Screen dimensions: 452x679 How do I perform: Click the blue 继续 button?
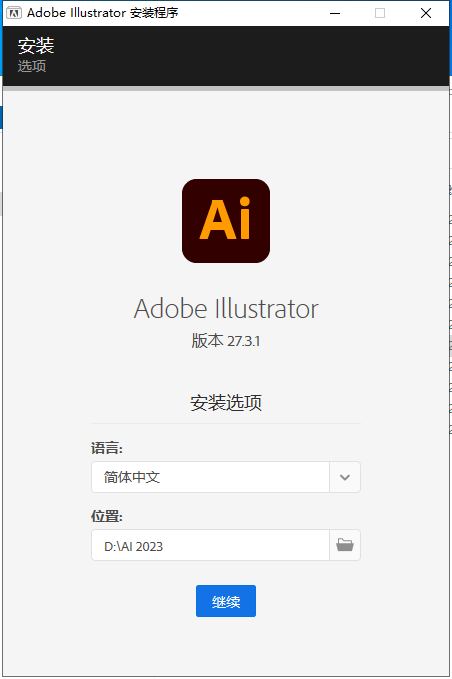(226, 601)
